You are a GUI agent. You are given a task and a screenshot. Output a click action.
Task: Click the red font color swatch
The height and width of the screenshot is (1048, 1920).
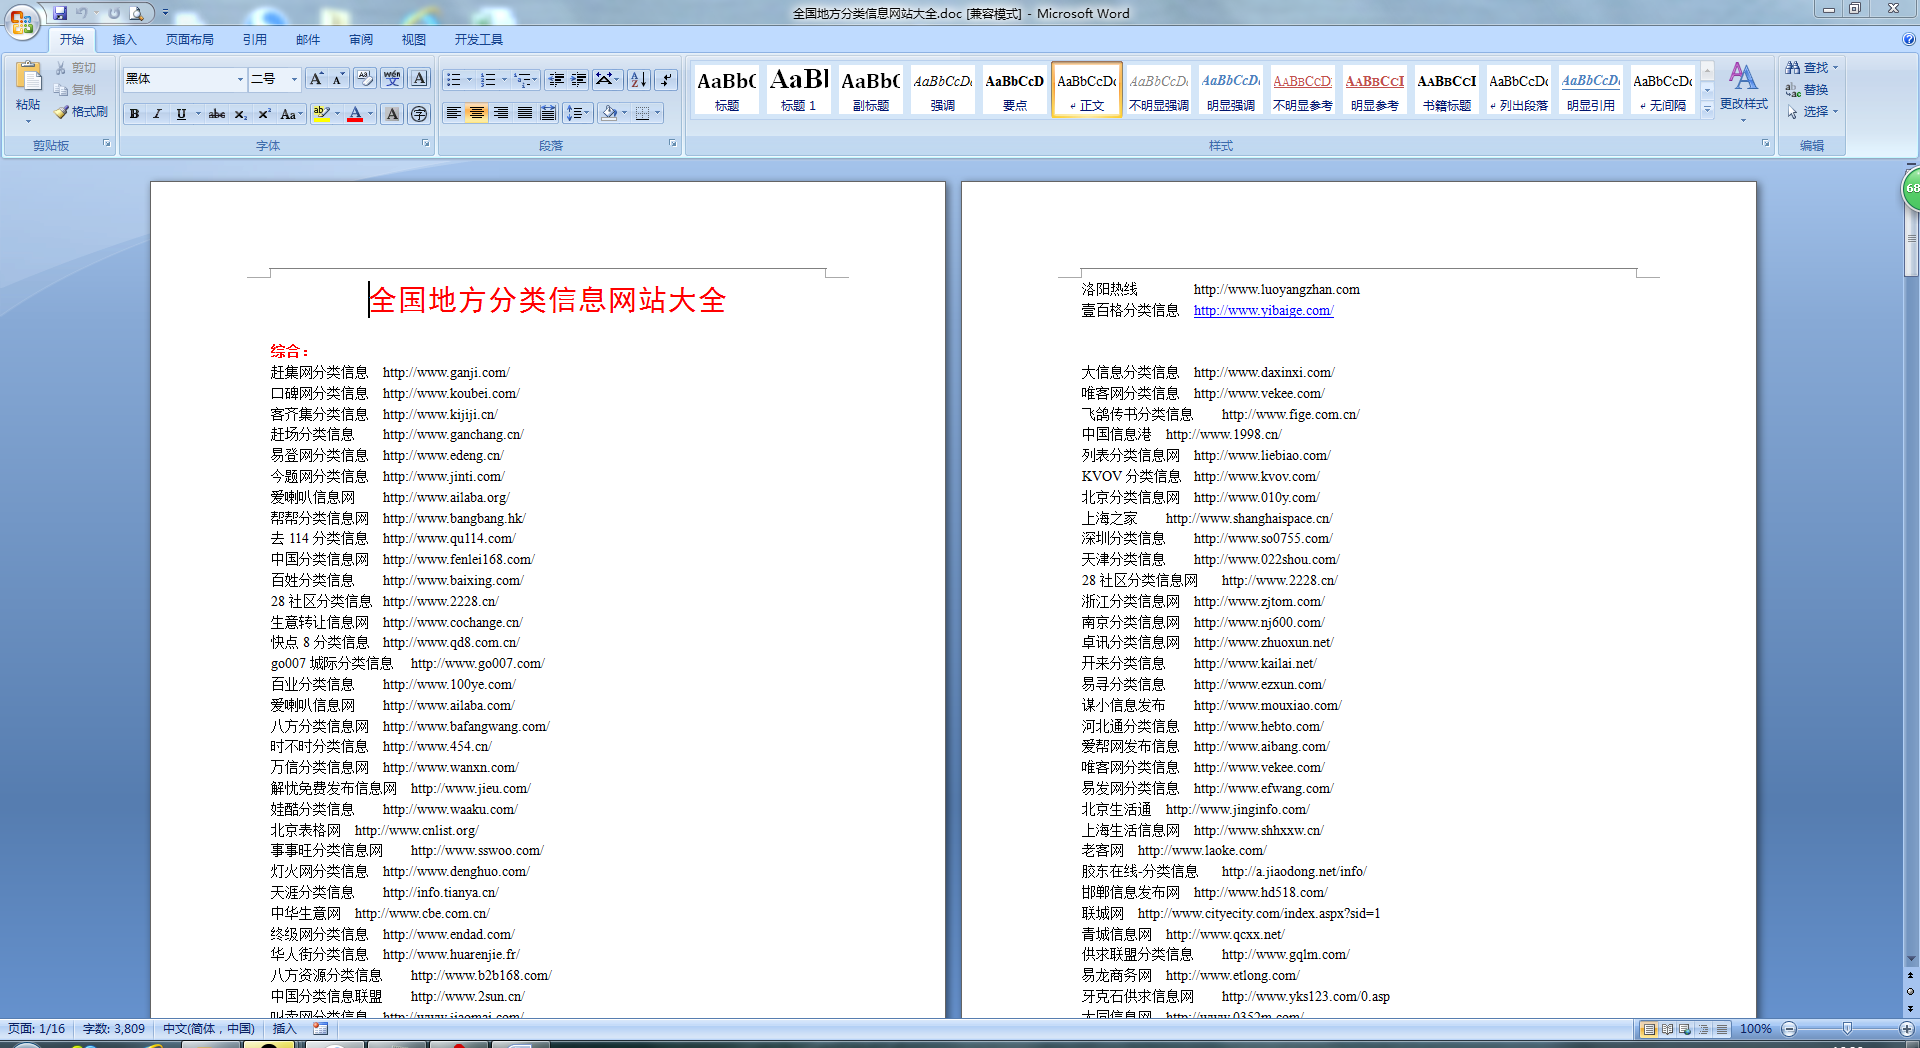[355, 114]
